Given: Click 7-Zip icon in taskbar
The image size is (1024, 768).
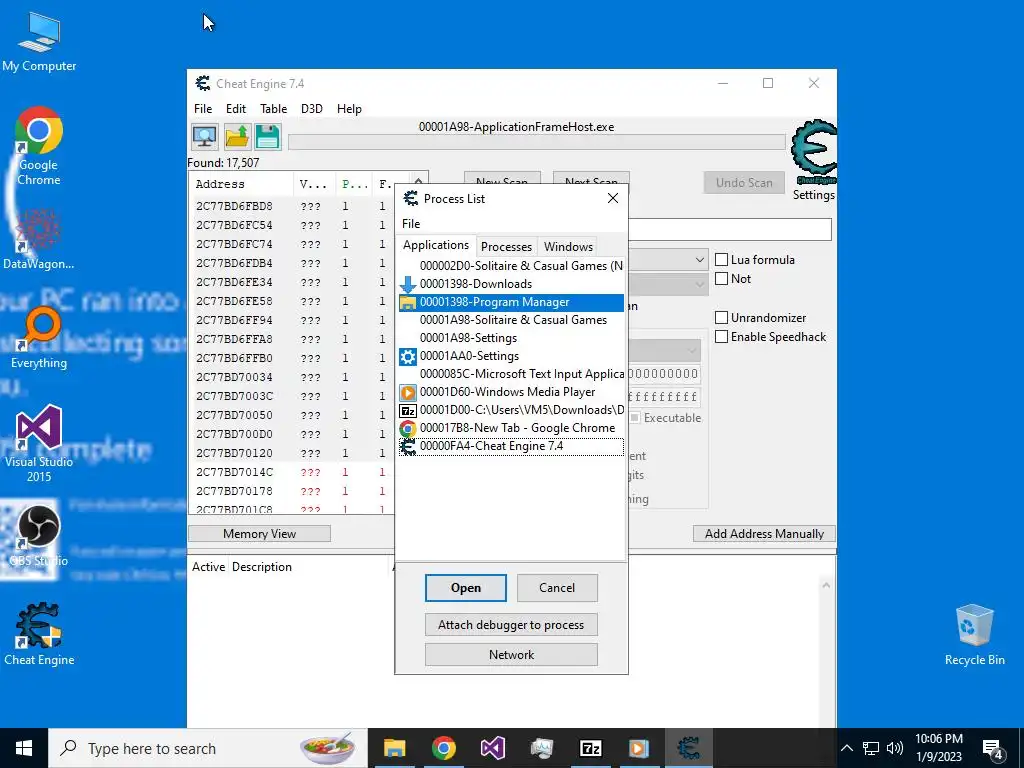Looking at the screenshot, I should 590,748.
